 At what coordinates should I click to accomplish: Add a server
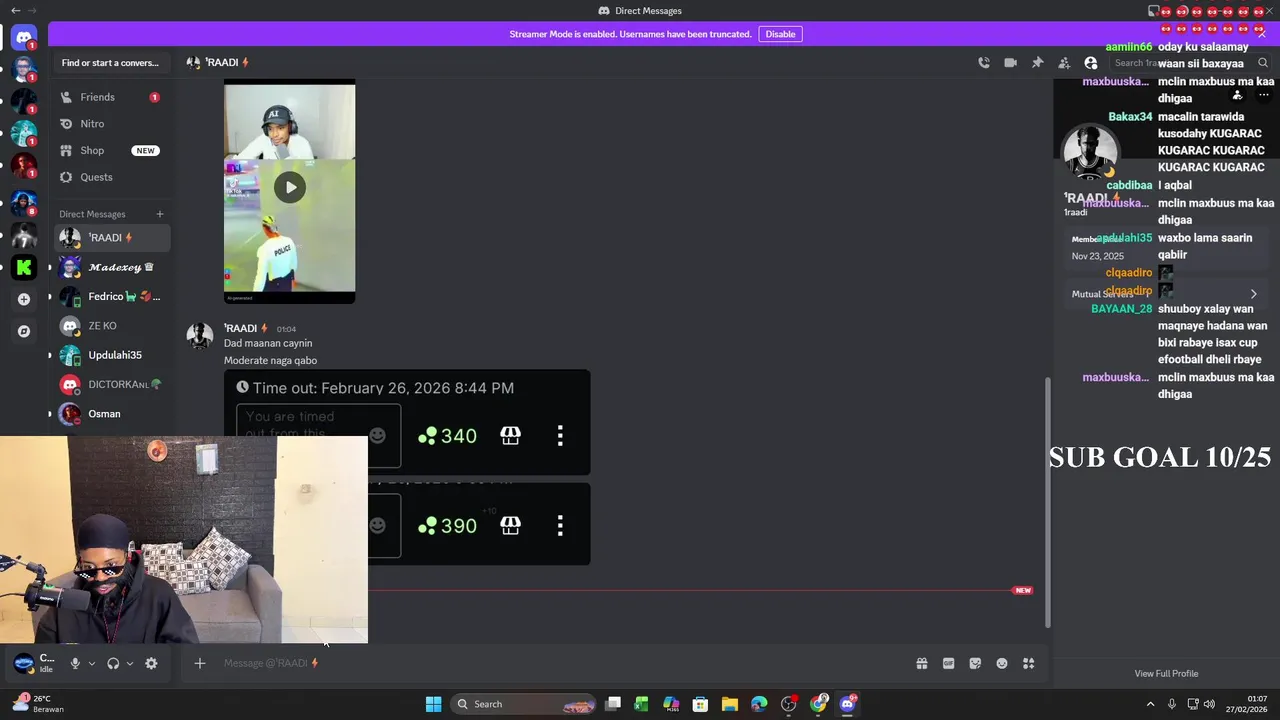tap(24, 299)
